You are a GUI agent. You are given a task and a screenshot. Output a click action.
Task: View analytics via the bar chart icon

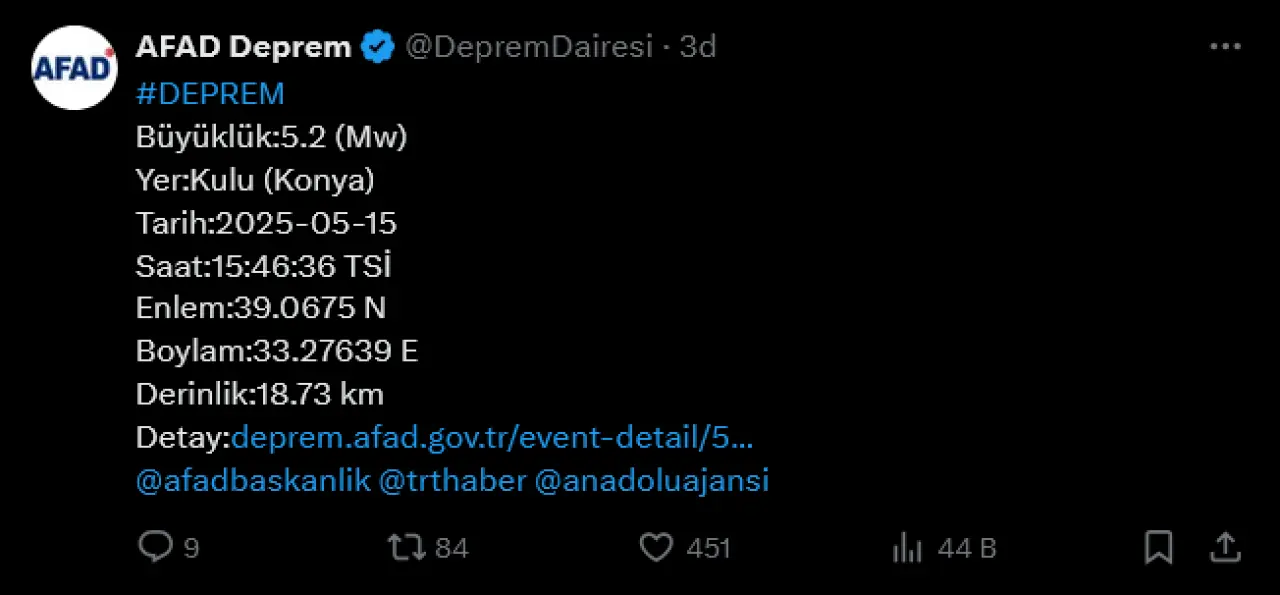pos(907,547)
